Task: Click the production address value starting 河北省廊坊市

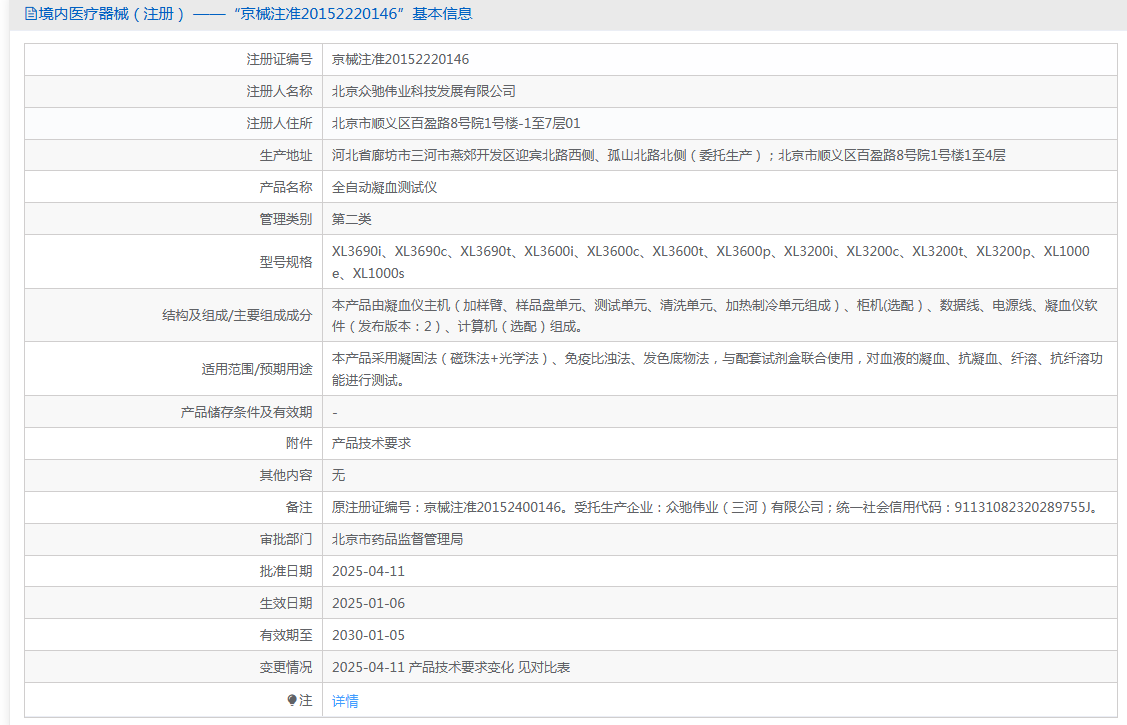Action: tap(668, 155)
